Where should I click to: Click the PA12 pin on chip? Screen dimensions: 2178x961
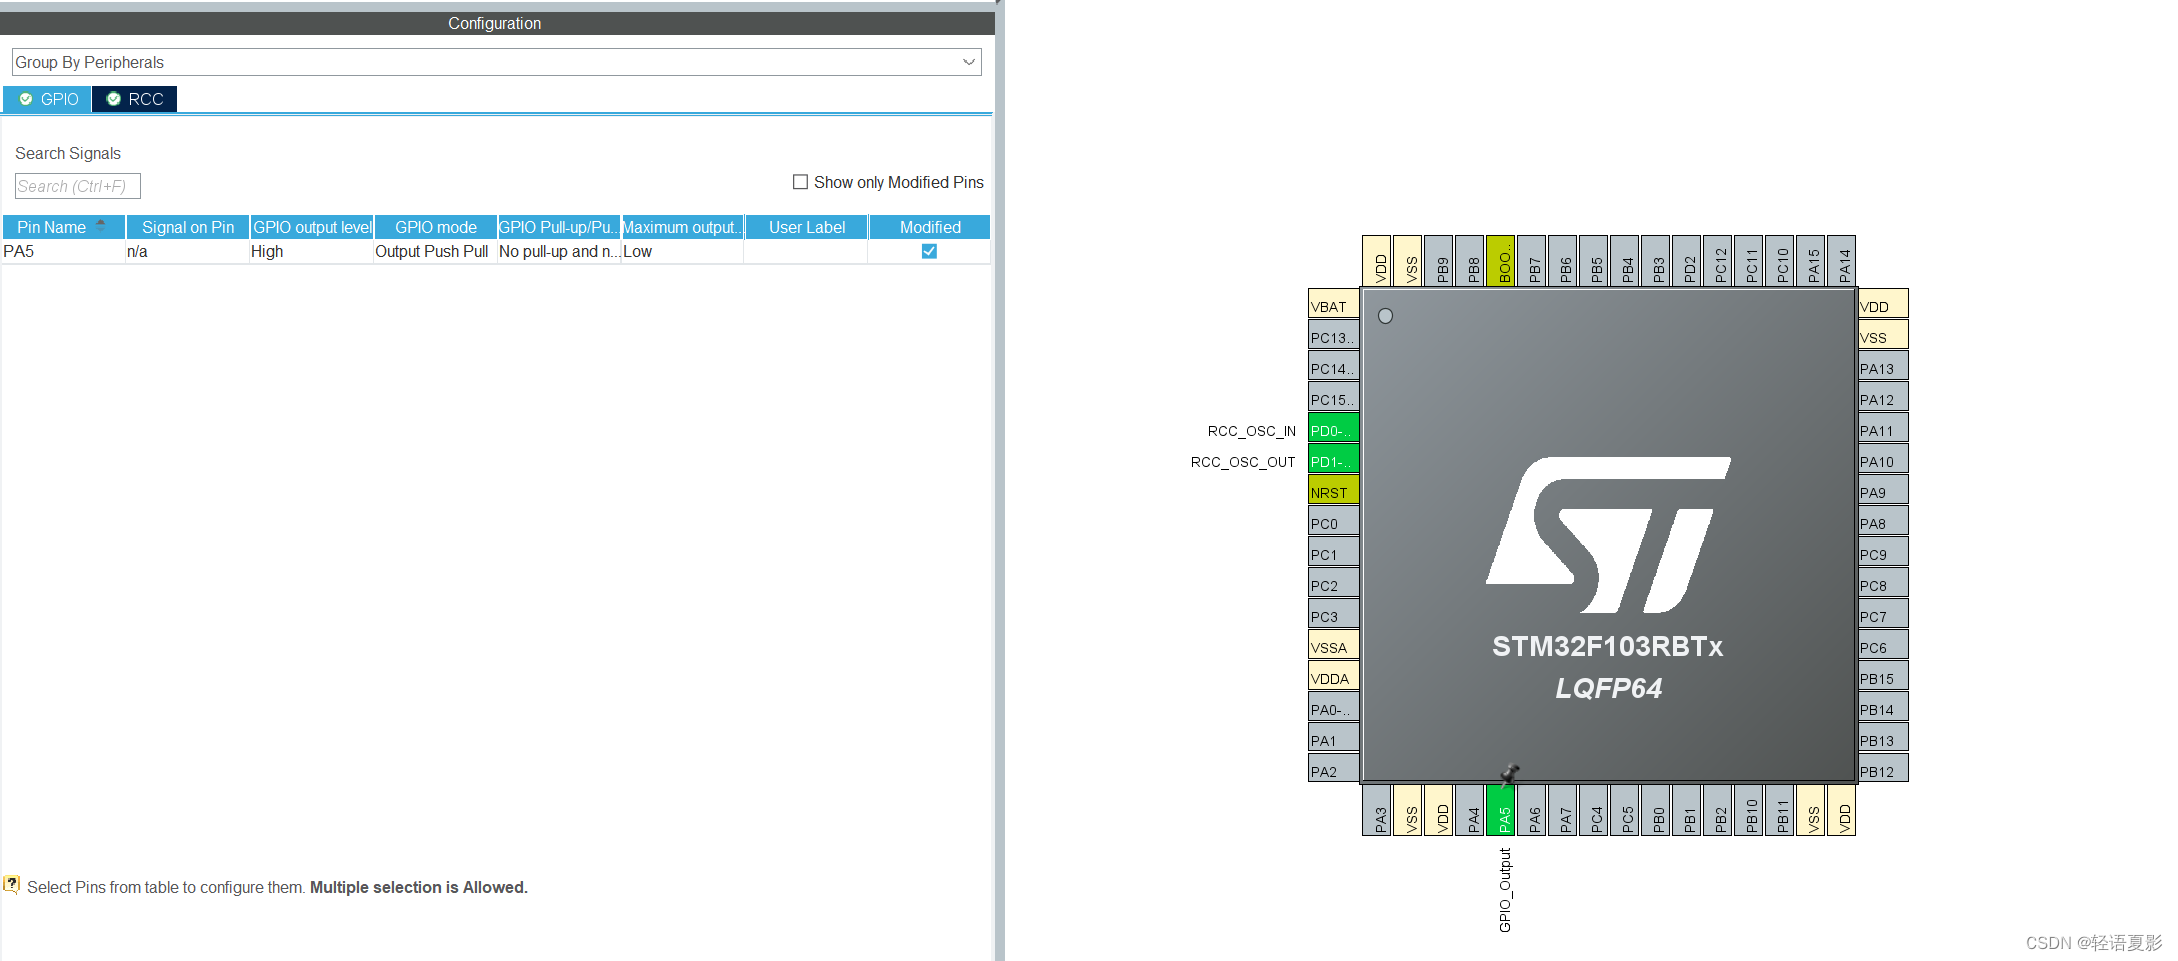[1883, 398]
